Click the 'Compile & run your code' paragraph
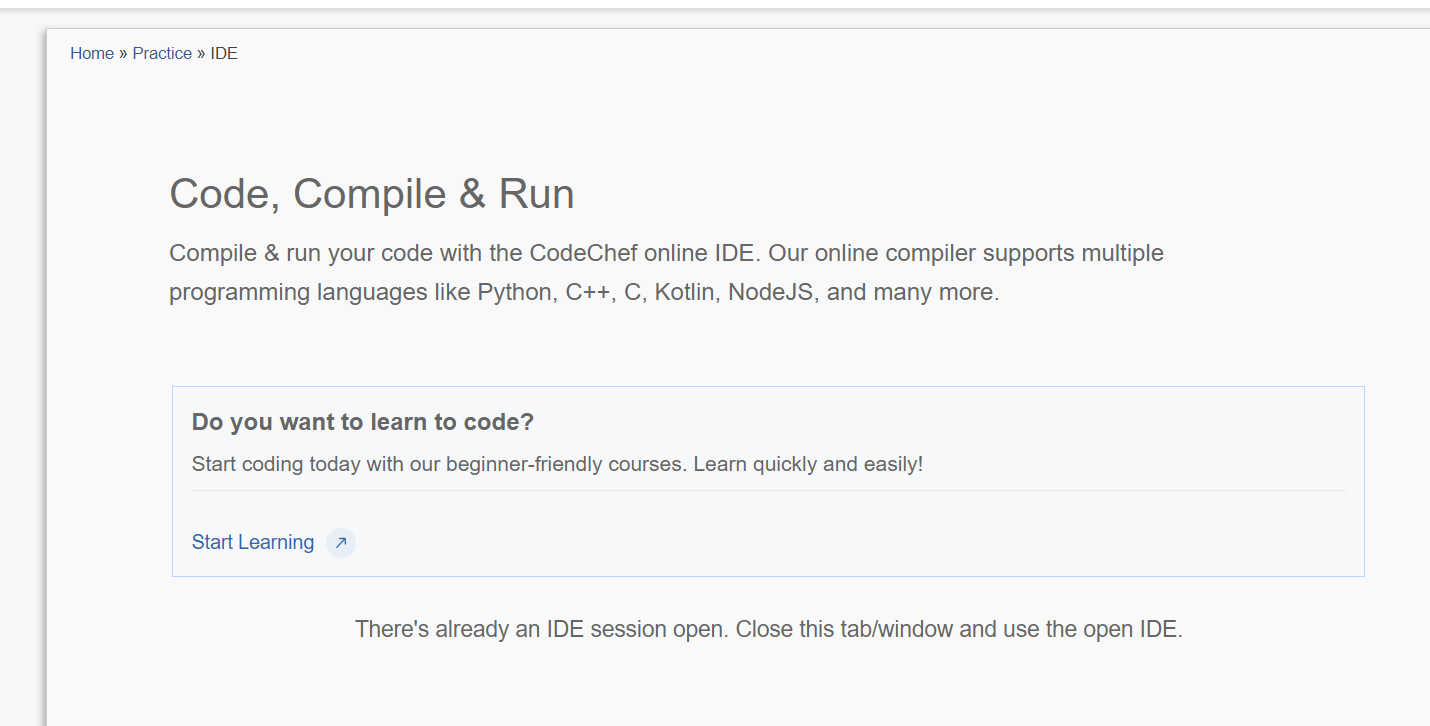Image resolution: width=1430 pixels, height=726 pixels. pyautogui.click(x=666, y=273)
